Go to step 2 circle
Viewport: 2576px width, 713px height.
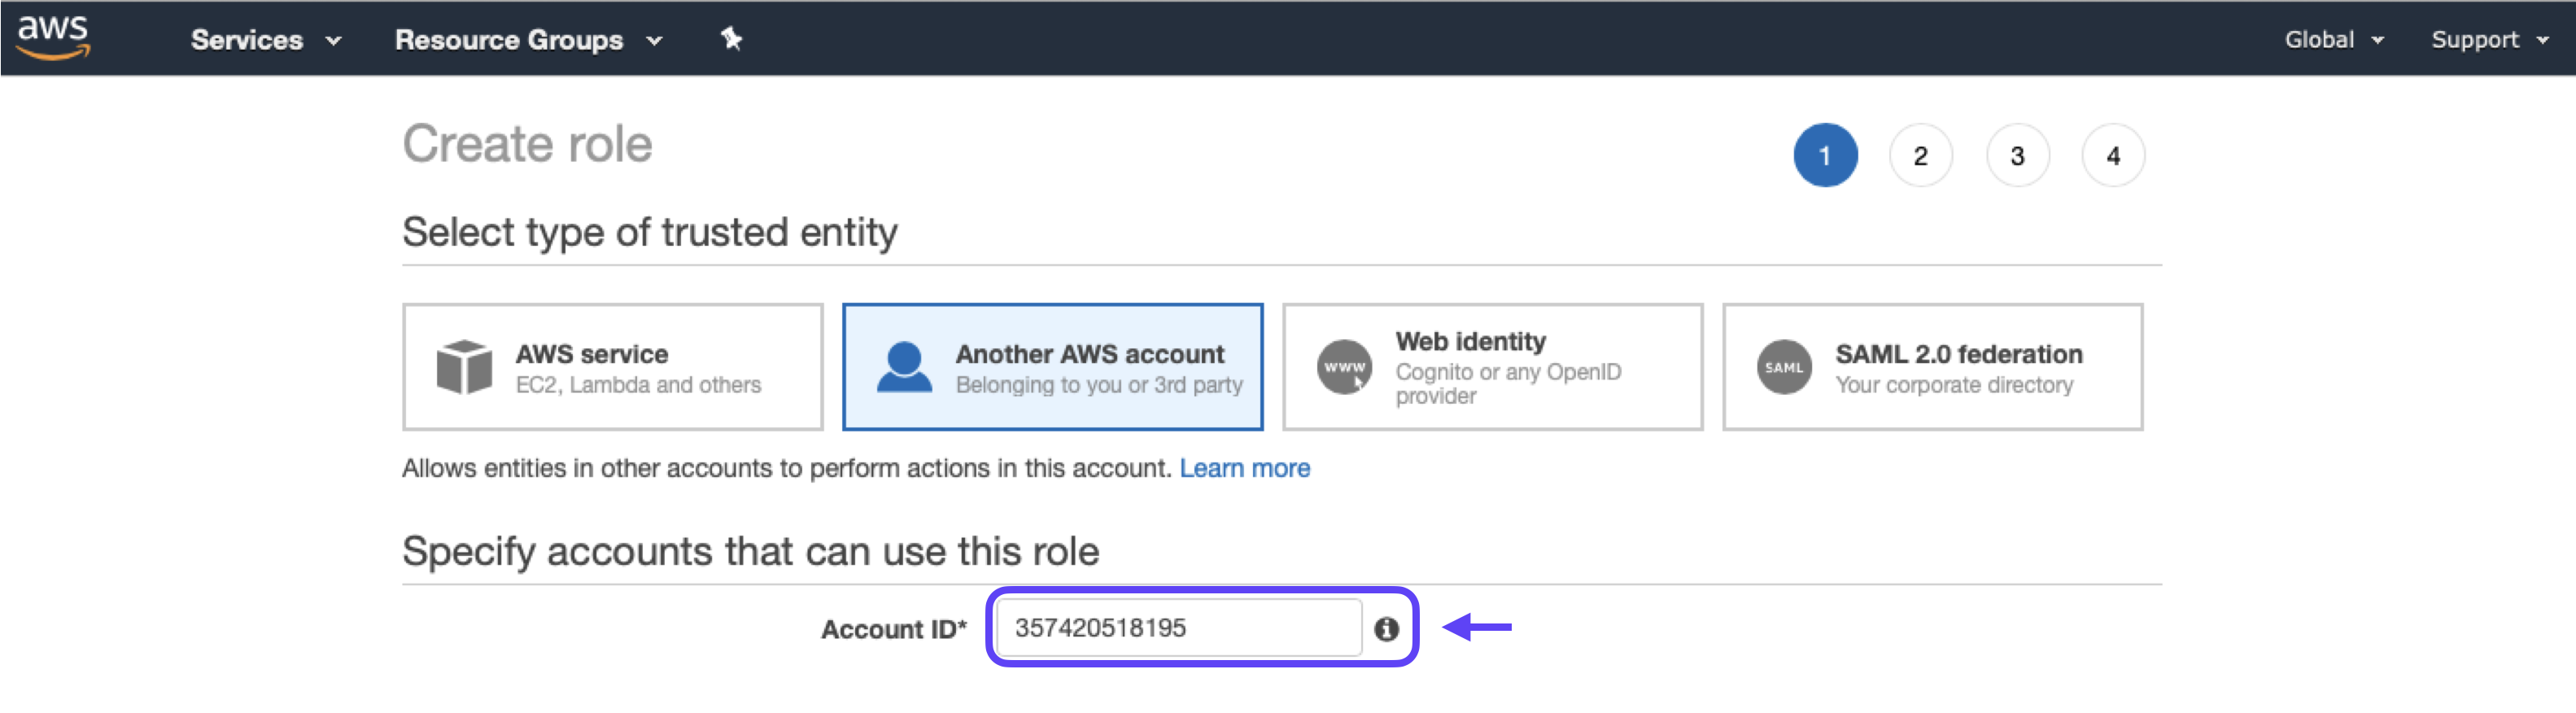[1920, 155]
